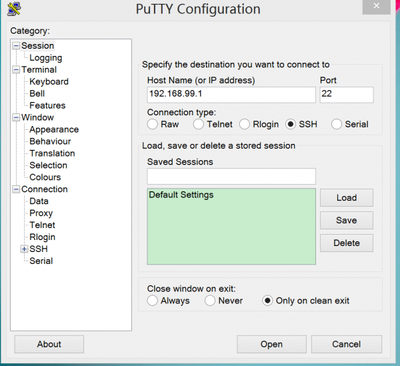Open the Proxy settings category

pos(41,213)
